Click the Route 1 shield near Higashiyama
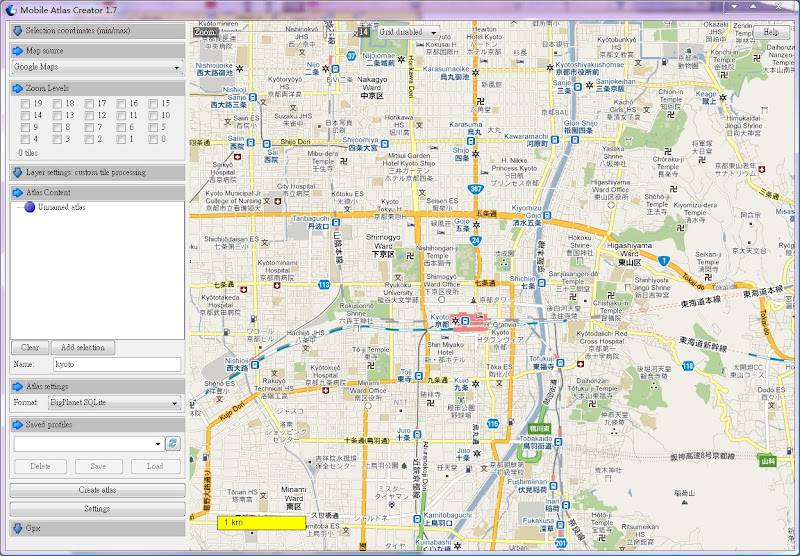Screen dimensions: 800x556 663,261
